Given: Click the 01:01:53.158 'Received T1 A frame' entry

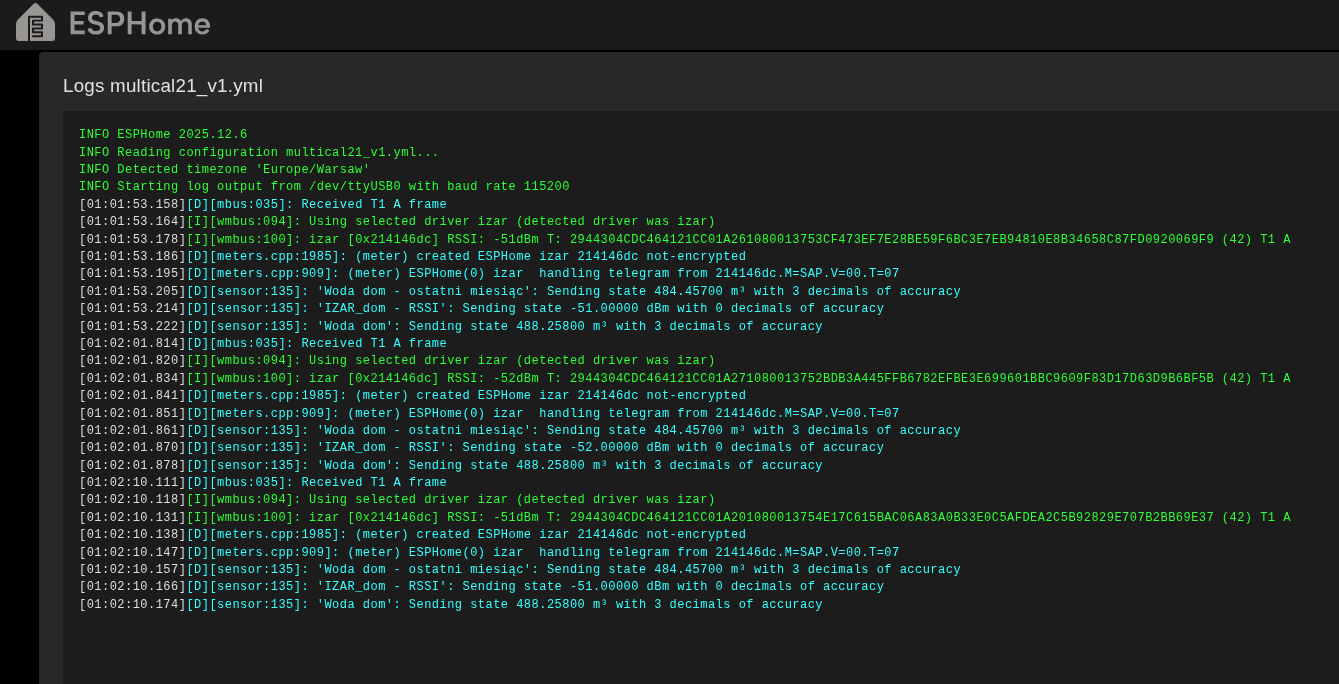Looking at the screenshot, I should [263, 205].
